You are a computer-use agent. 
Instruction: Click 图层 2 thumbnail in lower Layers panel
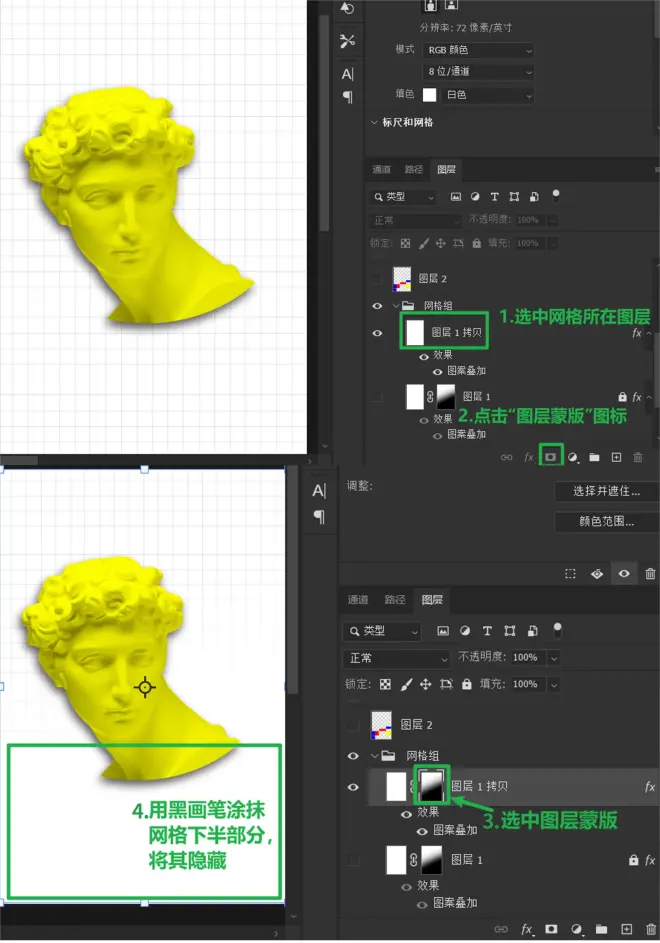pos(381,725)
